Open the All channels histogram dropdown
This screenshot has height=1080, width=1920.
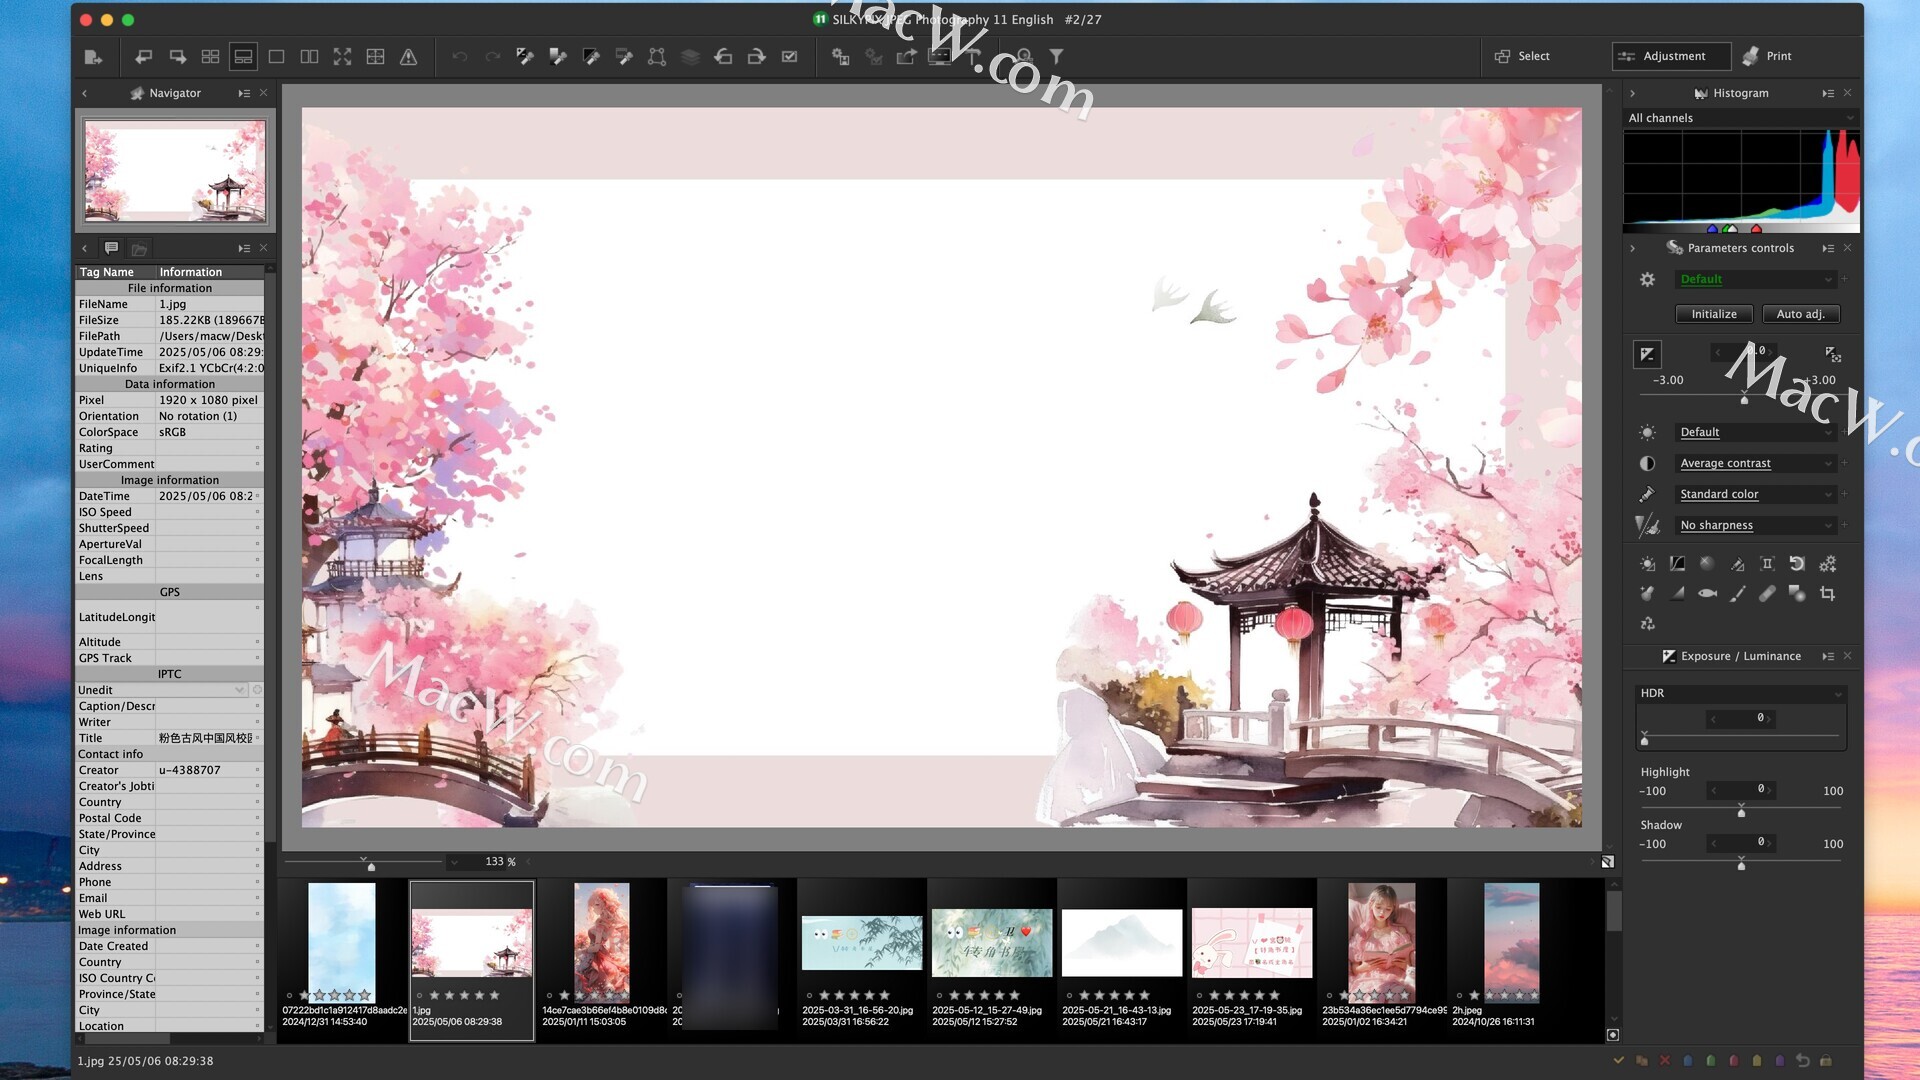1740,118
